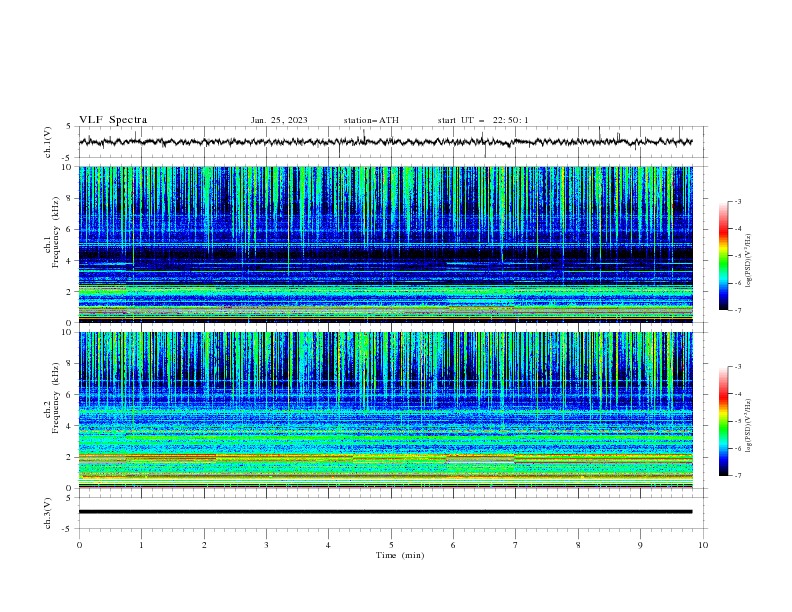Click the "8" kHz tick on ch.1 spectrogram
This screenshot has height=612, width=792.
[70, 198]
